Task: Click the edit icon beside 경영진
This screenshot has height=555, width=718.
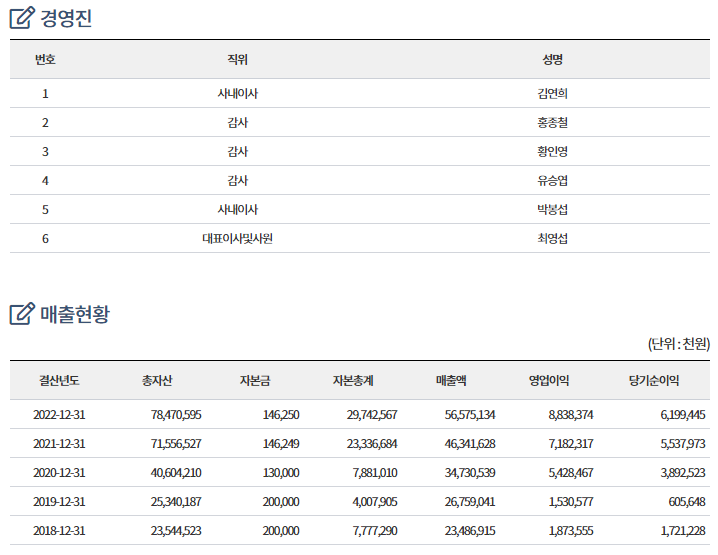Action: click(22, 18)
